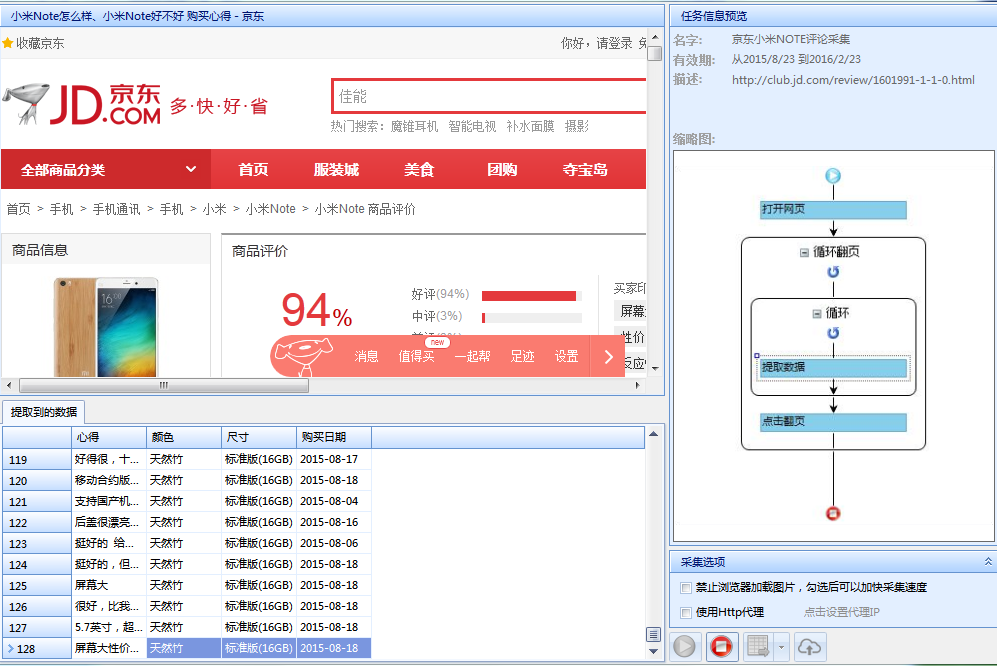Screen dimensions: 997x666
Task: Click the data table scroll down arrow
Action: [653, 651]
